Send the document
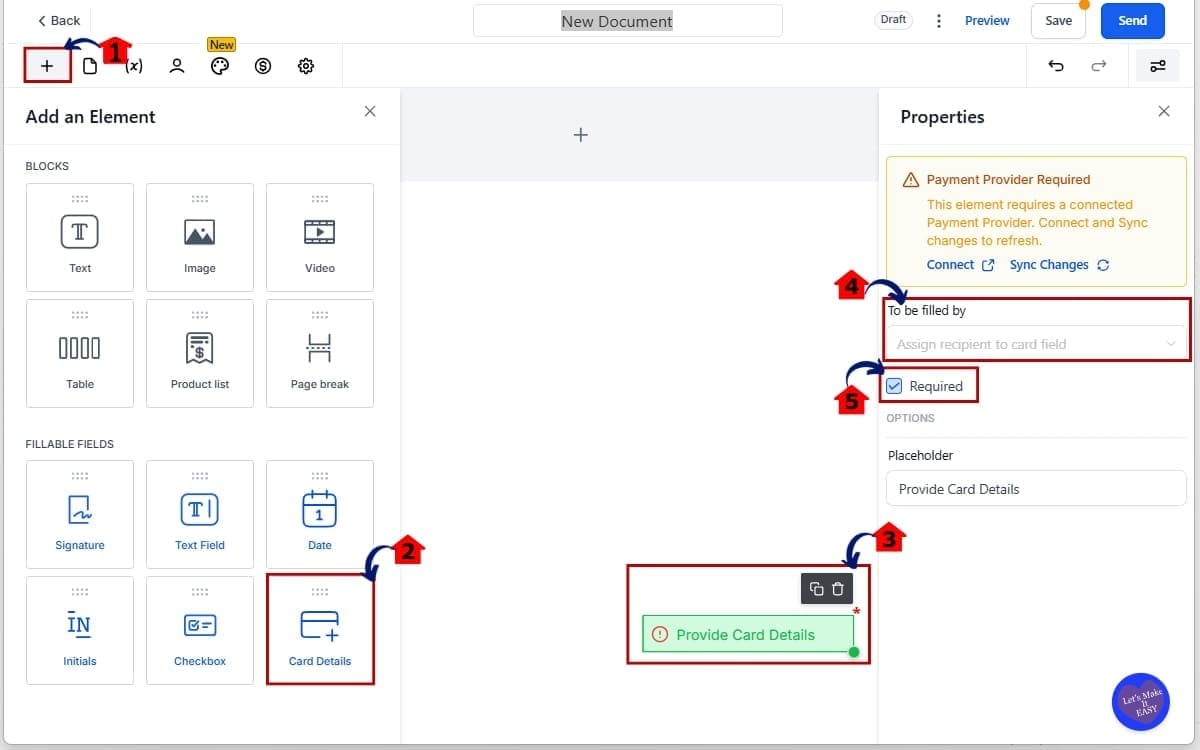This screenshot has height=750, width=1200. coord(1132,21)
